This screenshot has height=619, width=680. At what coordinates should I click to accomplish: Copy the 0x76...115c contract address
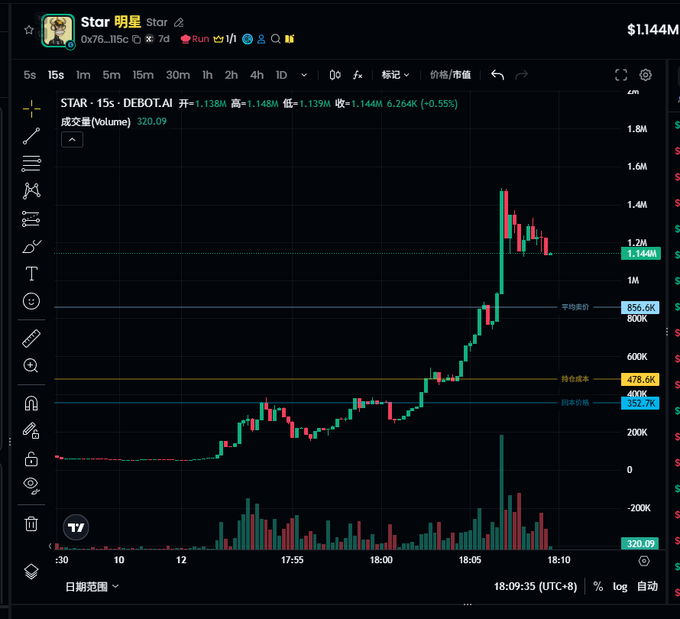[136, 39]
